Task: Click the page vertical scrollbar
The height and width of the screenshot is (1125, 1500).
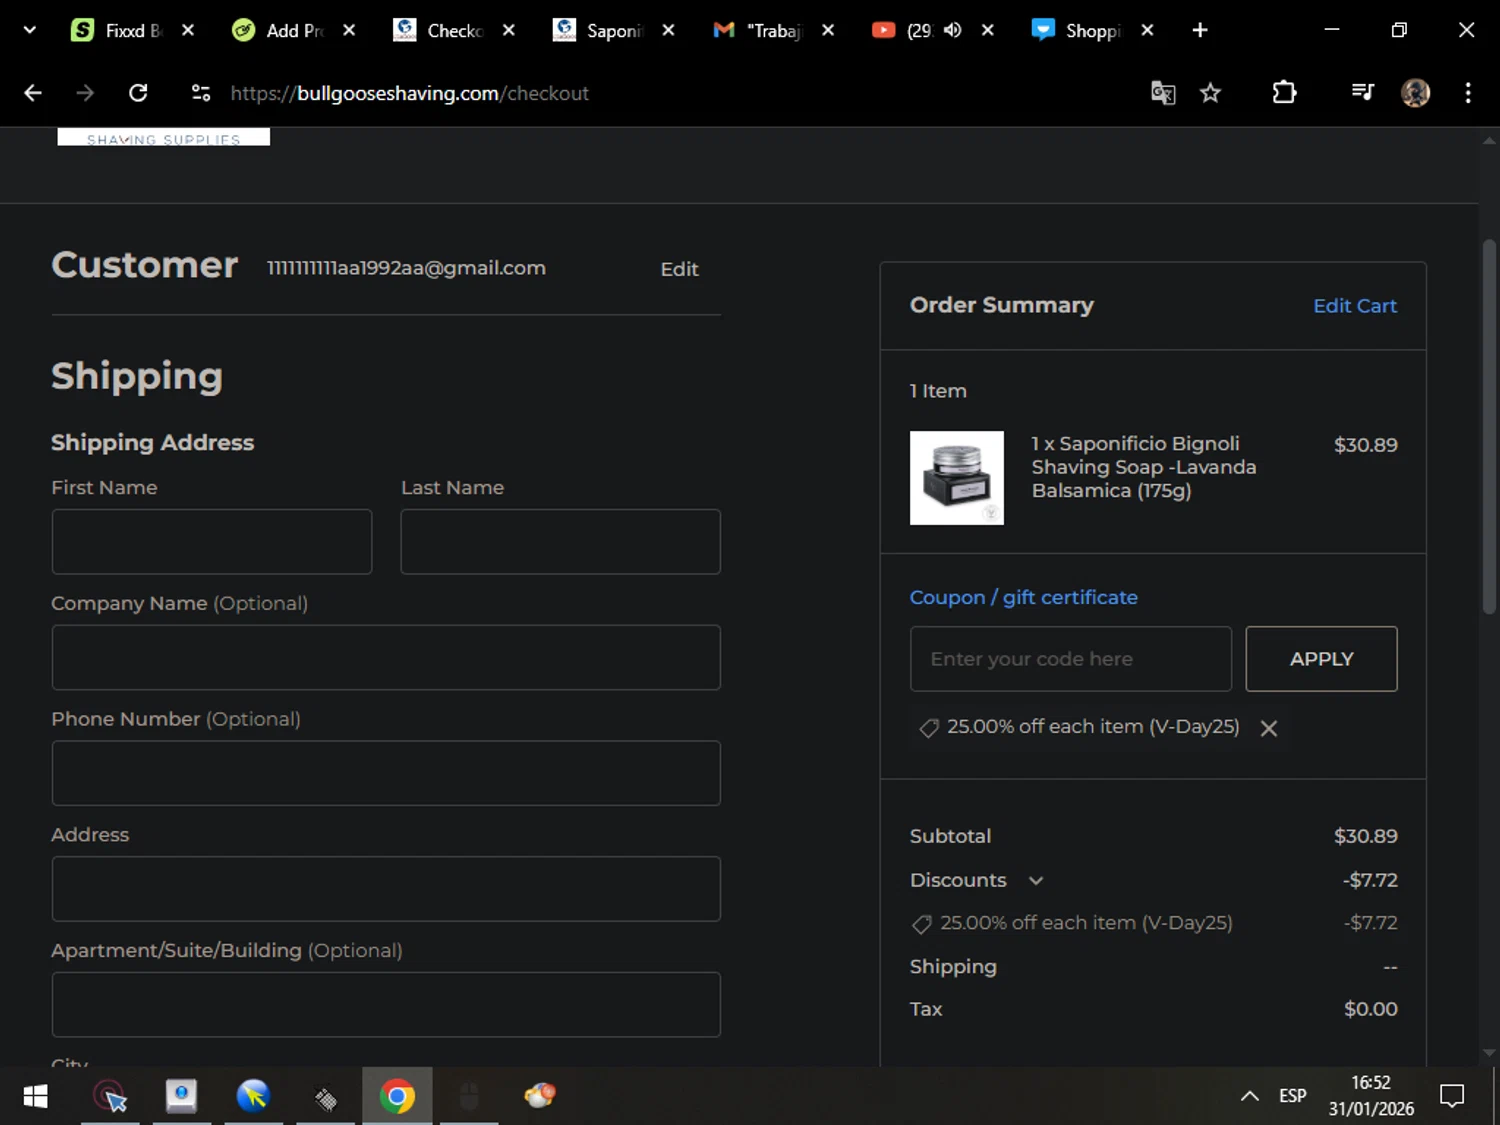Action: coord(1489,426)
